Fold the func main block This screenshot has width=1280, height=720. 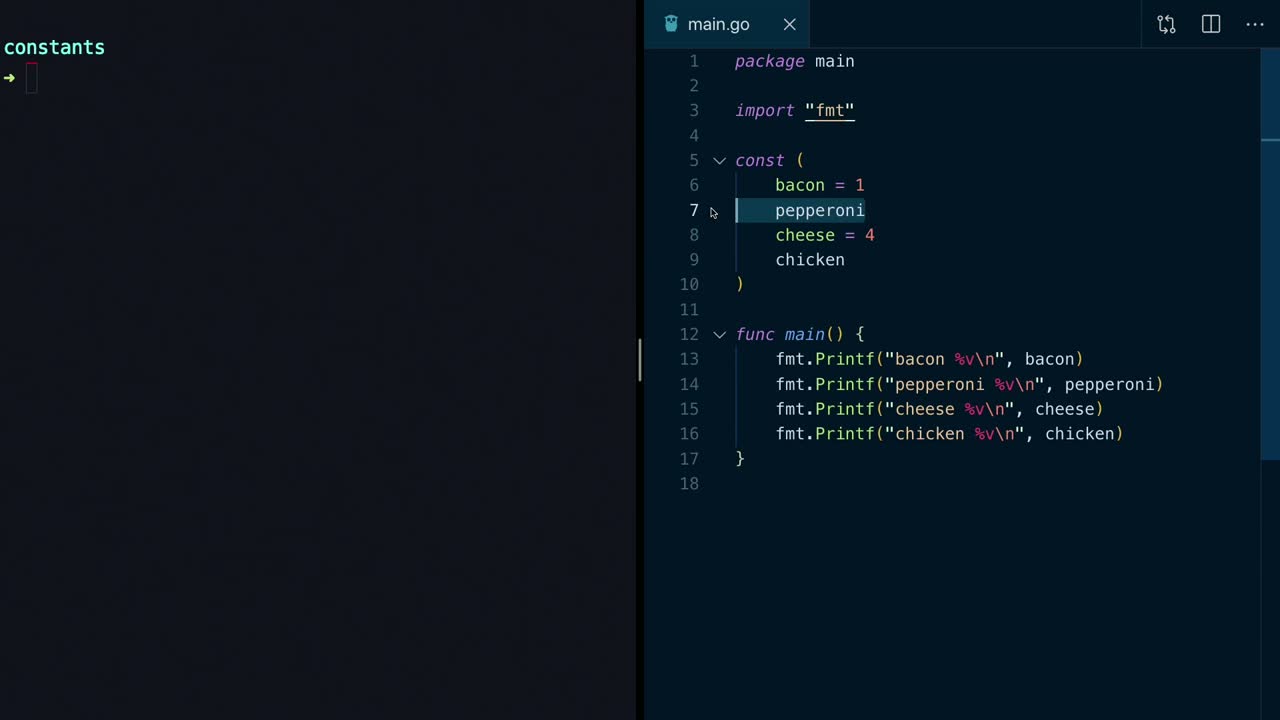tap(719, 334)
